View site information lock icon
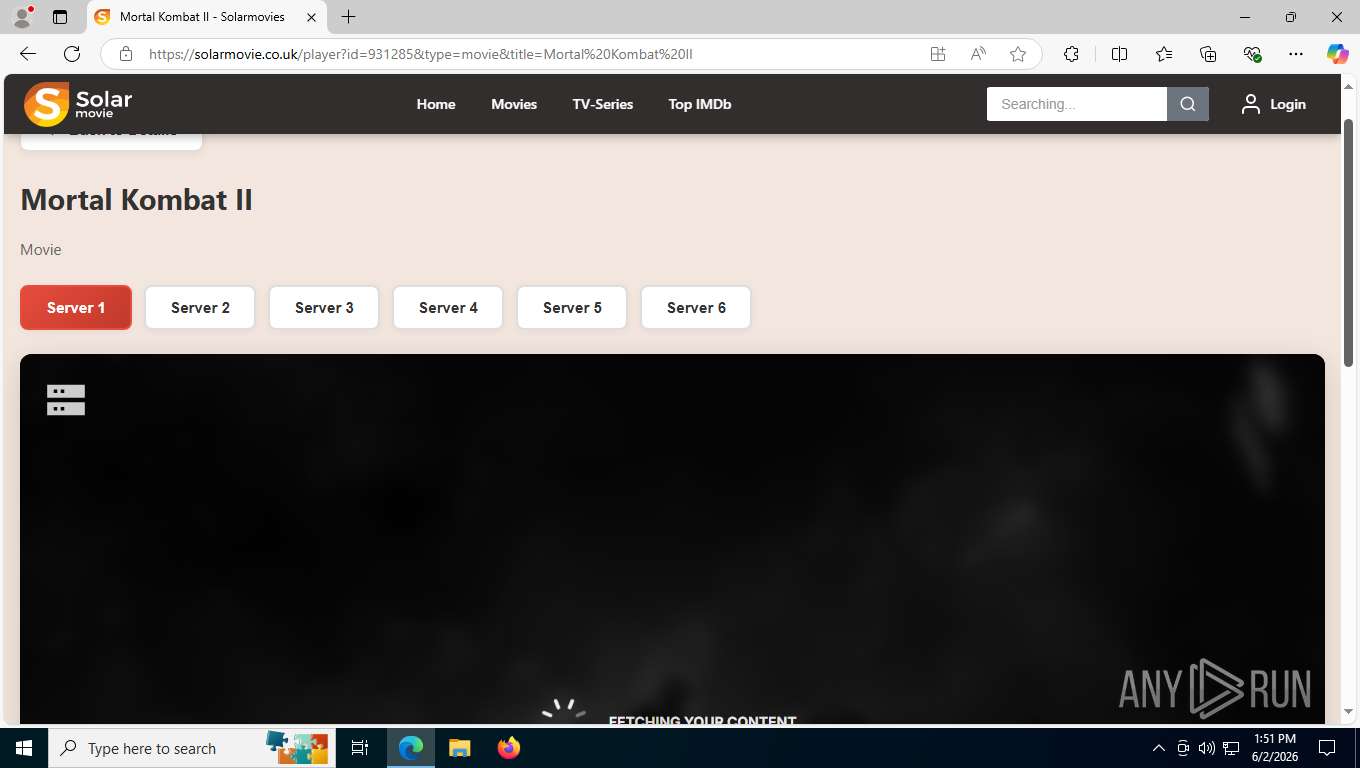This screenshot has width=1360, height=768. click(x=126, y=54)
